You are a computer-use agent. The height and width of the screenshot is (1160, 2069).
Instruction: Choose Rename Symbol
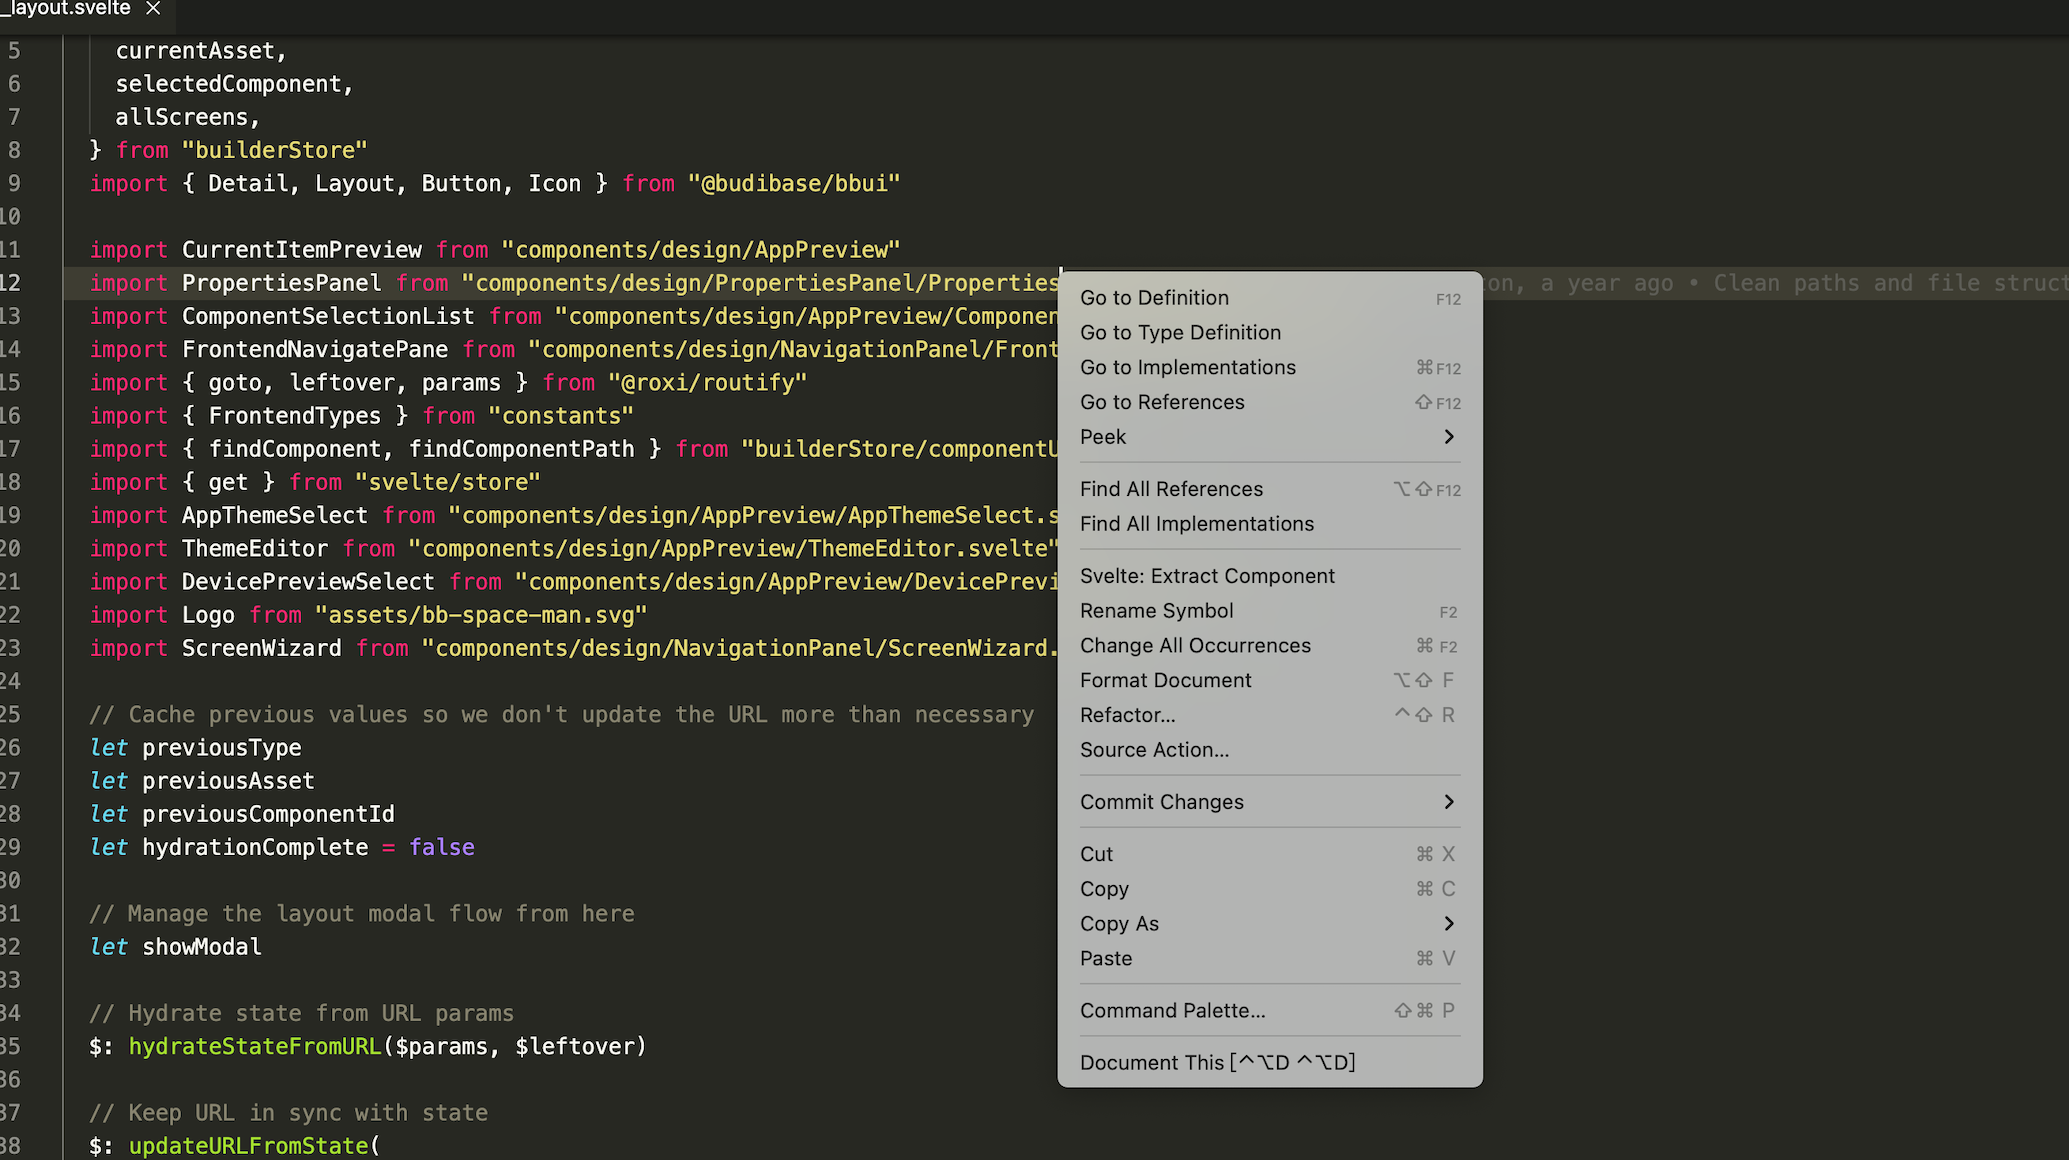(x=1156, y=610)
